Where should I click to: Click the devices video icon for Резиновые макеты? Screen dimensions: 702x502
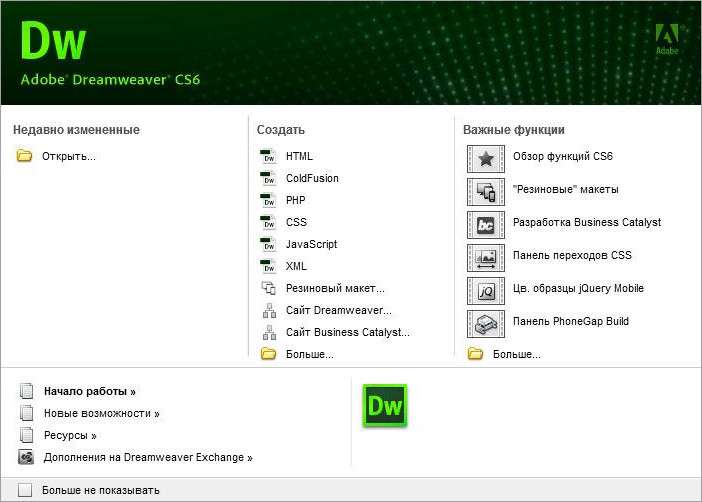coord(486,192)
